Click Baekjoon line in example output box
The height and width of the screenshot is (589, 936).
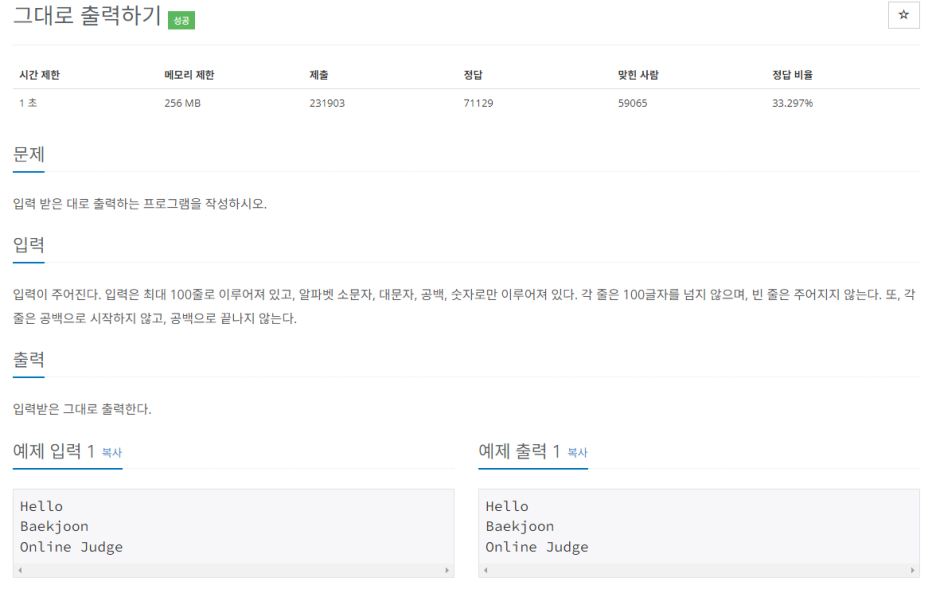pyautogui.click(x=520, y=526)
